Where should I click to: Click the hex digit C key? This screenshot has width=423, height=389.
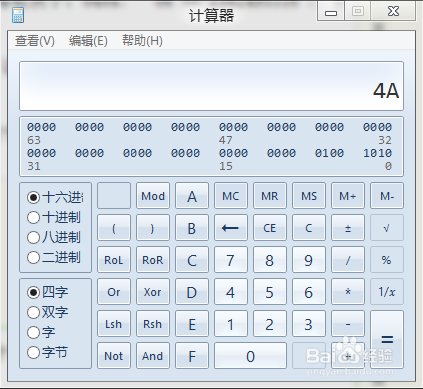pos(192,260)
